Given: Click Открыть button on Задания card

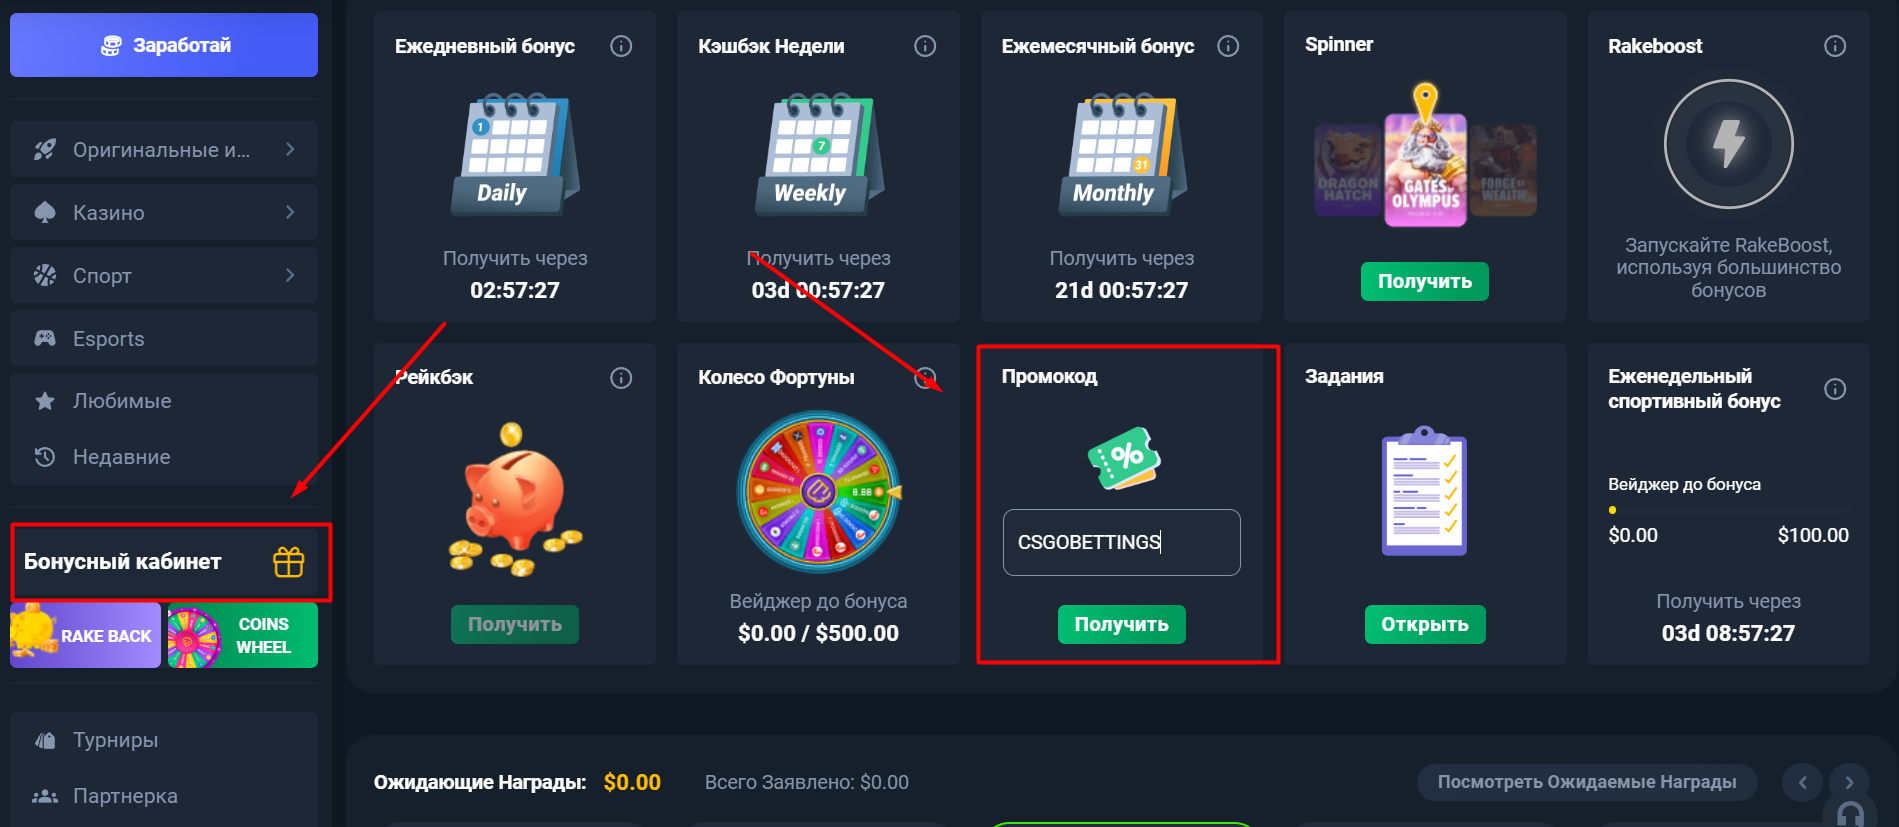Looking at the screenshot, I should 1425,624.
